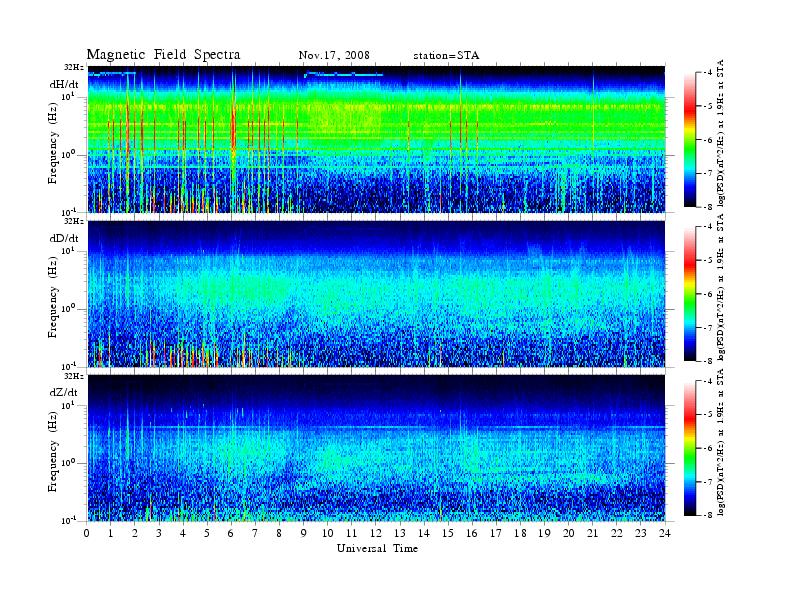Screen dimensions: 792x612
Task: Select the "dD/dt" panel label
Action: 64,238
